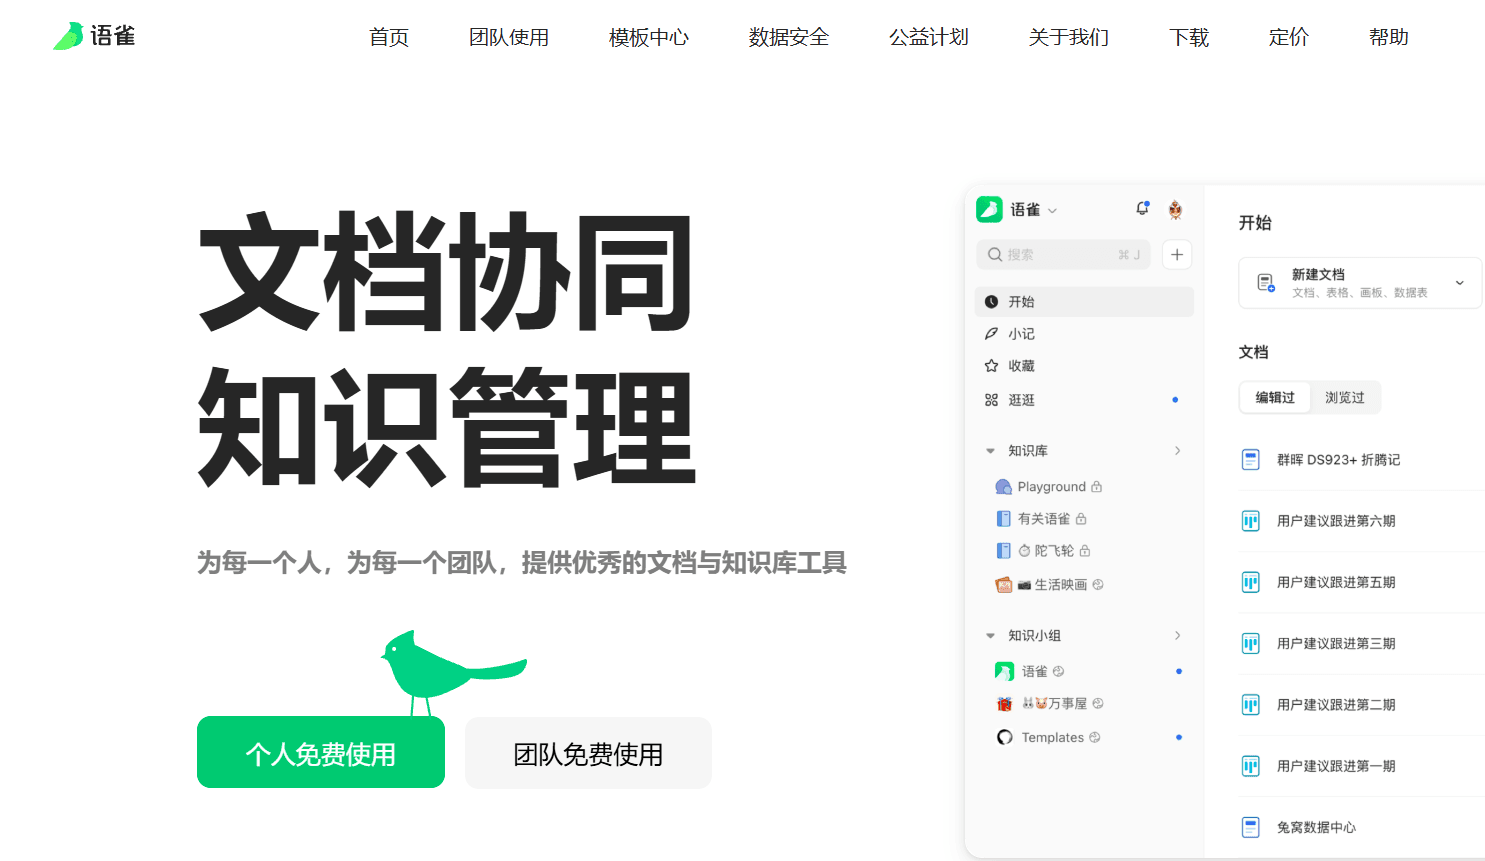Click the 生活映画 knowledge base icon
Screen dimensions: 1485x861
tap(1004, 585)
